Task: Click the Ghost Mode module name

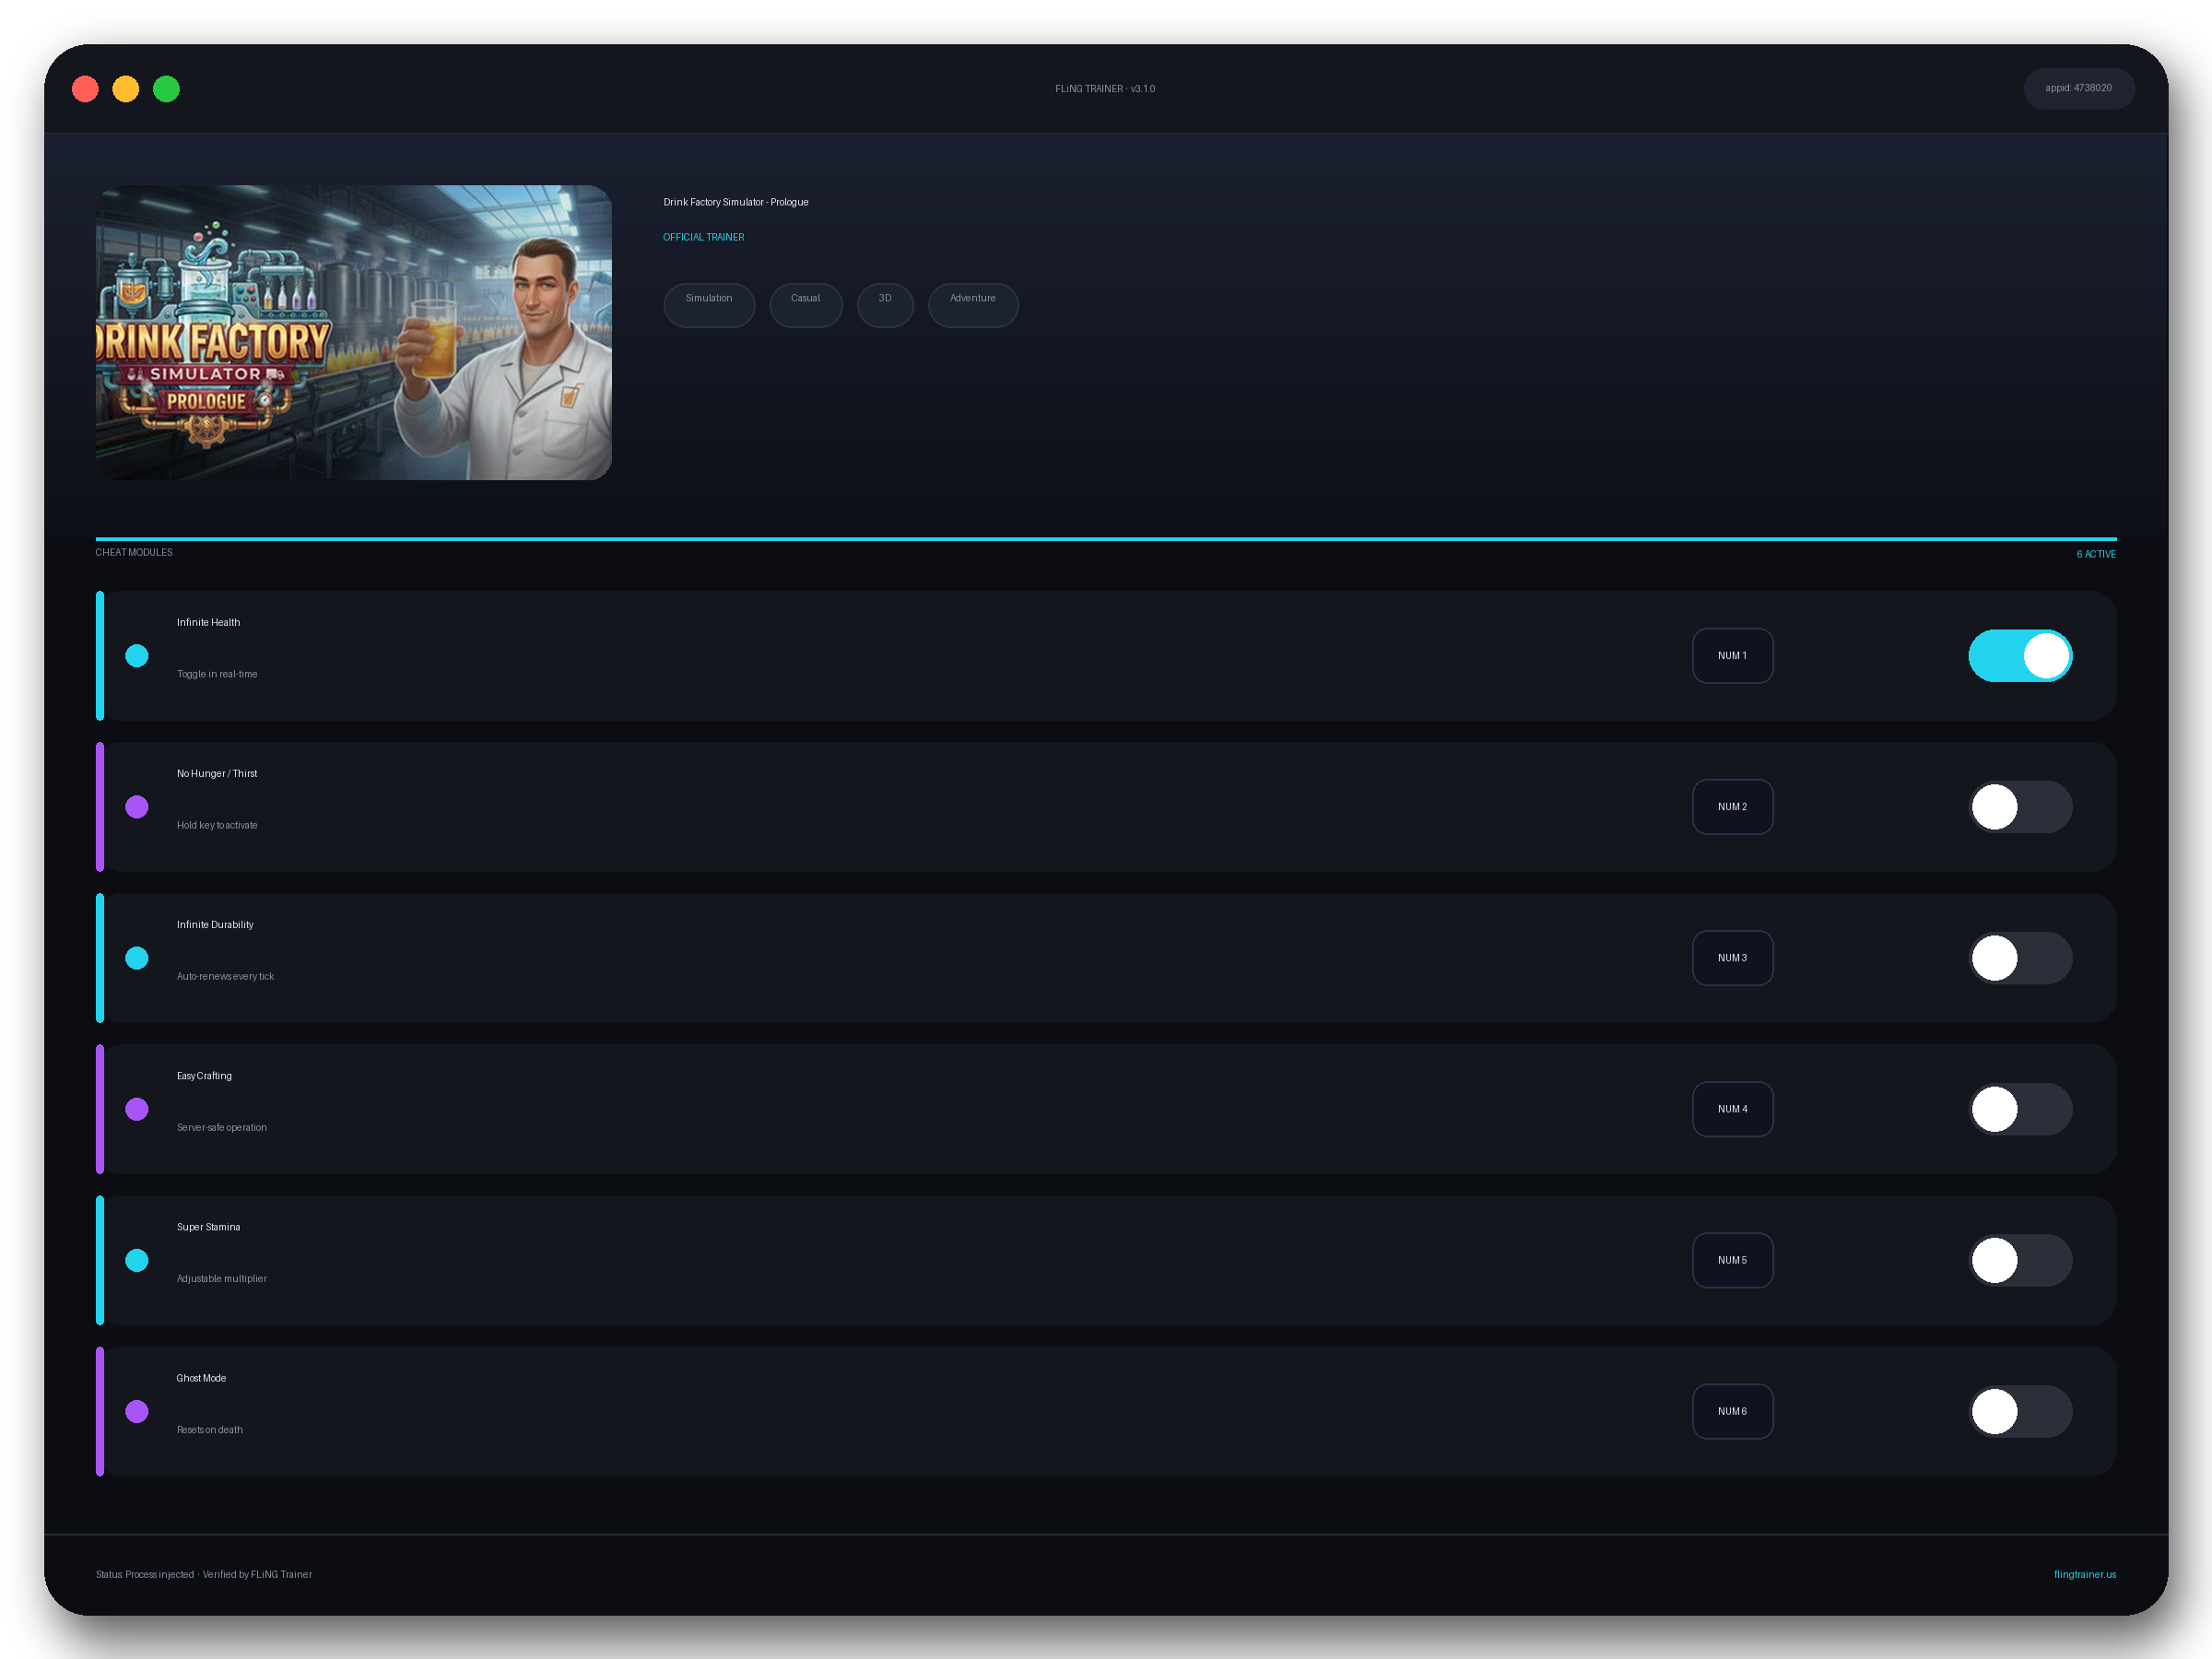Action: tap(201, 1377)
